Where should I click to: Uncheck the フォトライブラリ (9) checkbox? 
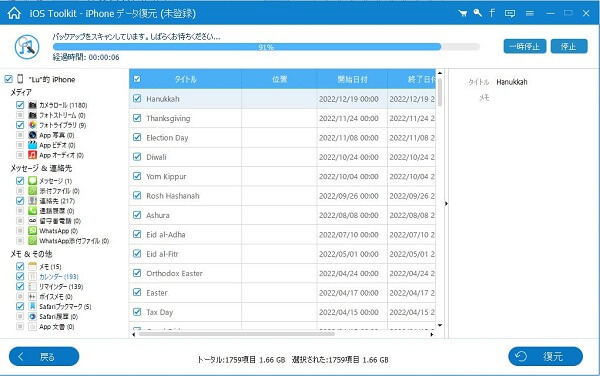pos(20,125)
